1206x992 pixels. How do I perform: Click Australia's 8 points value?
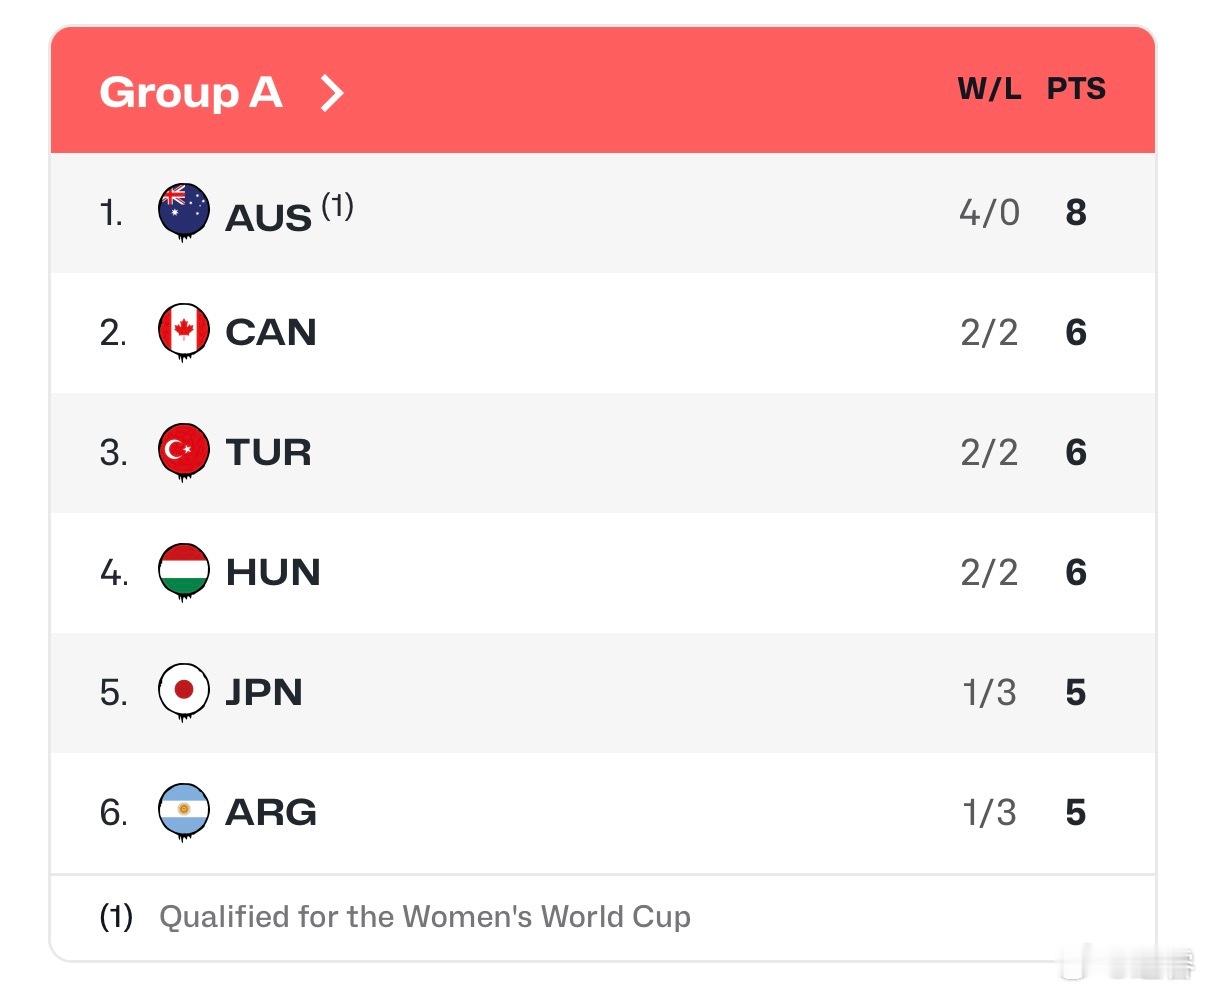[x=1076, y=212]
